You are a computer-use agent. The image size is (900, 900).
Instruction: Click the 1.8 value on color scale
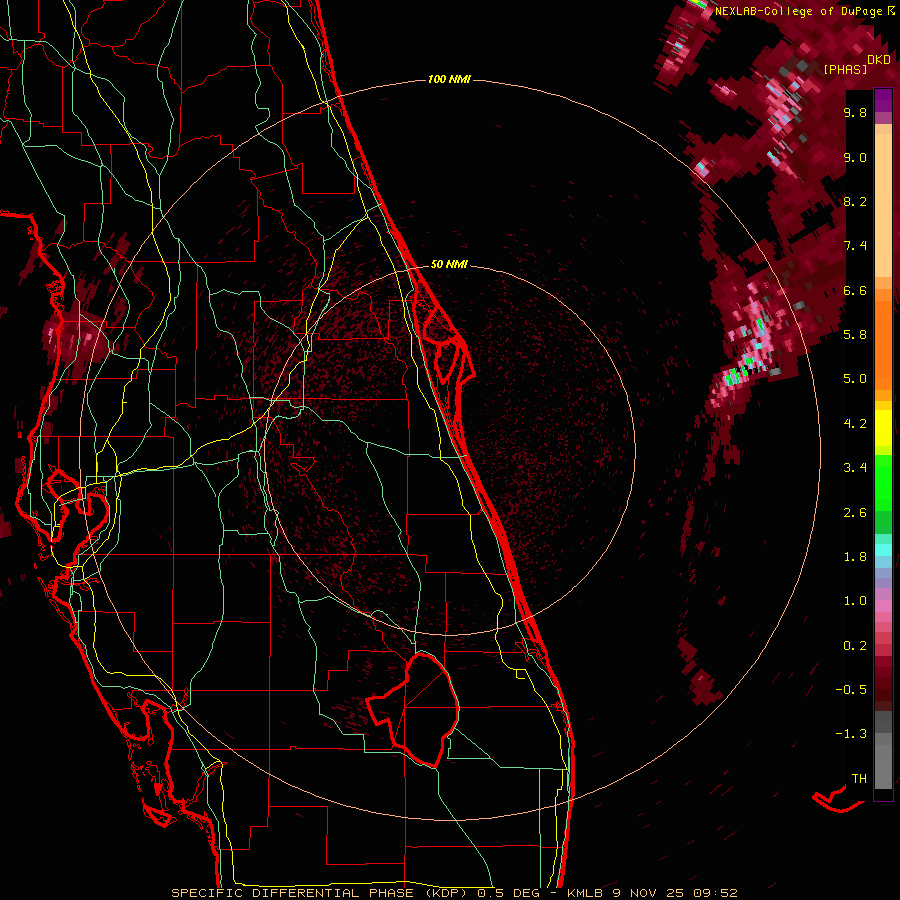(855, 557)
